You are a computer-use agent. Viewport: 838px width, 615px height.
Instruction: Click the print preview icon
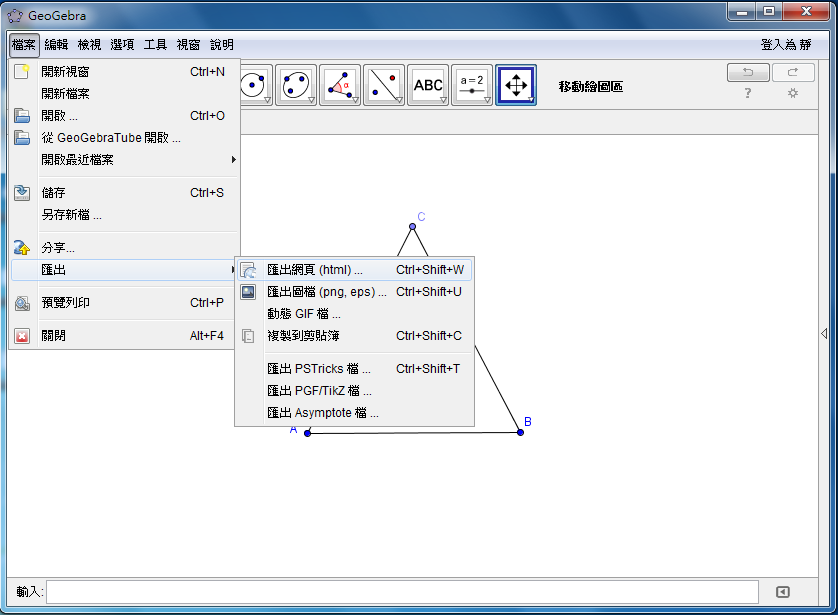(22, 303)
